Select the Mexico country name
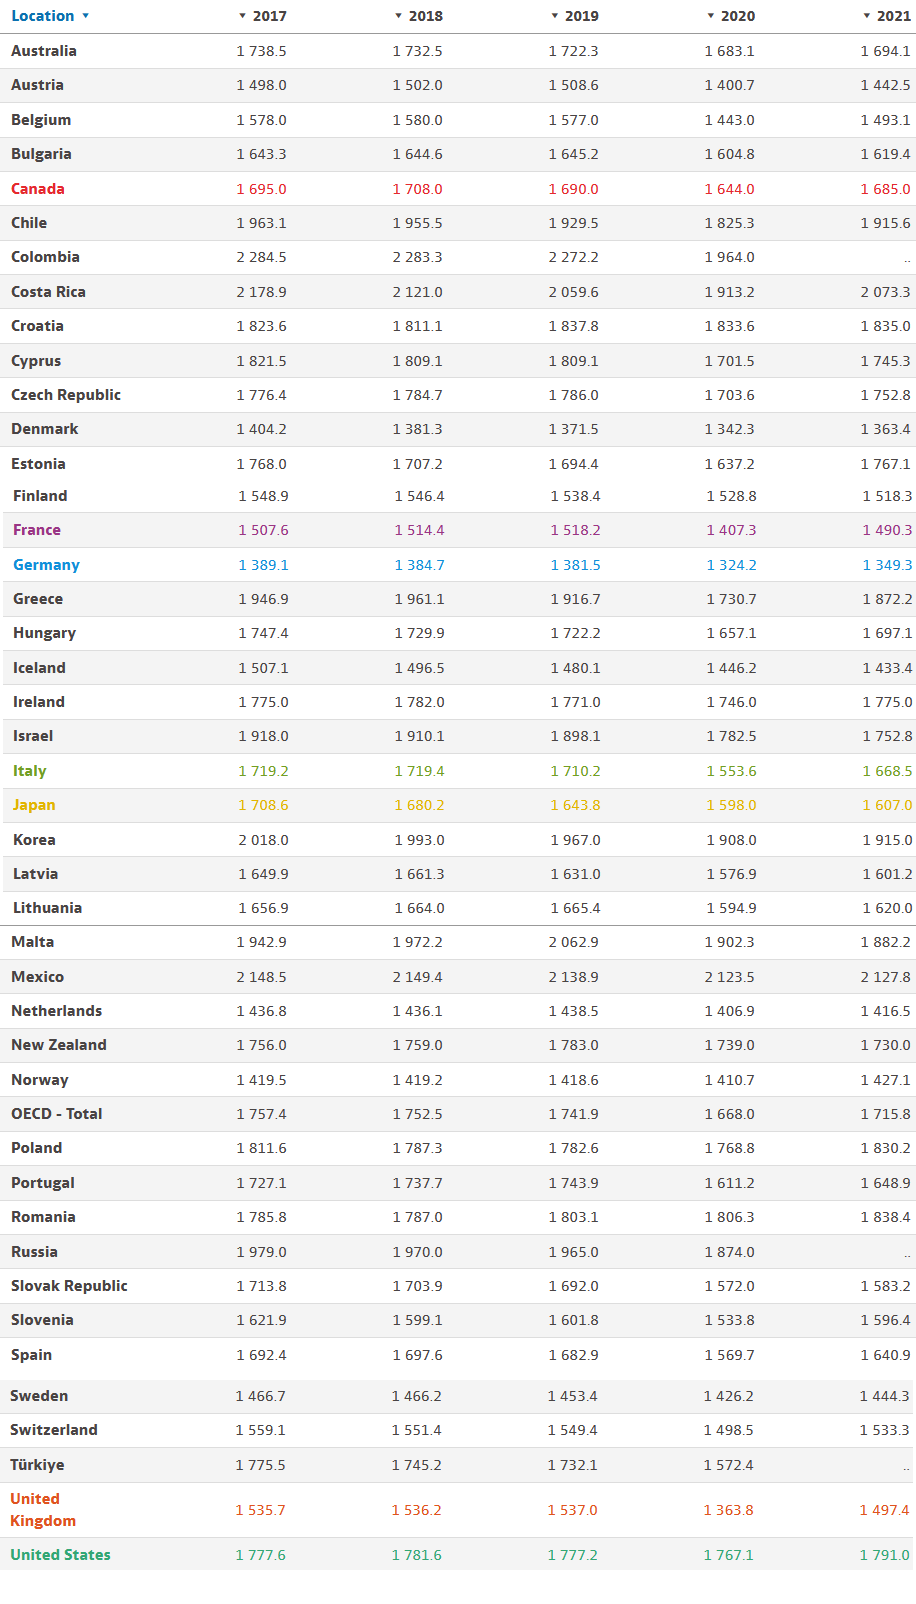 (37, 977)
